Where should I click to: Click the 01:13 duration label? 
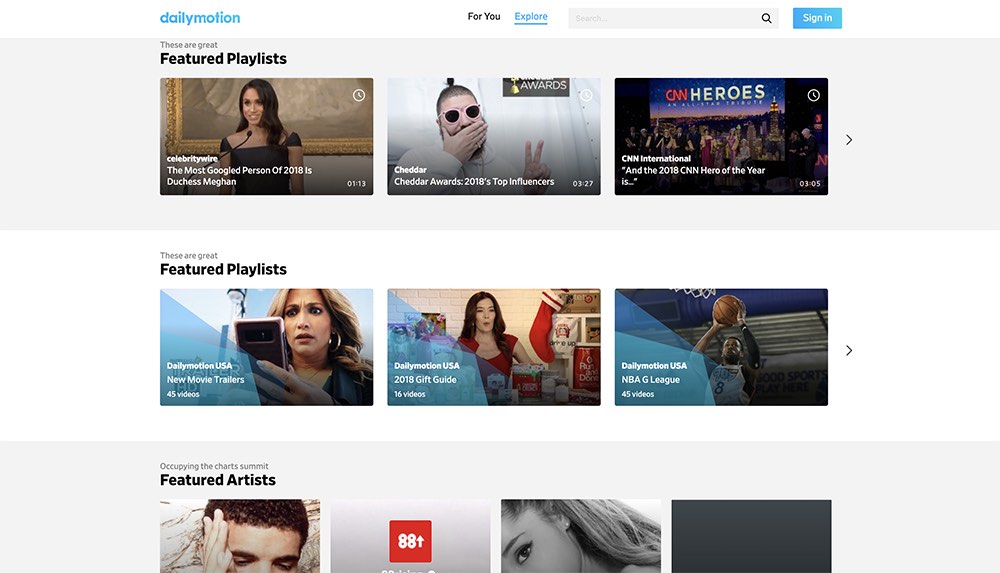(x=357, y=184)
